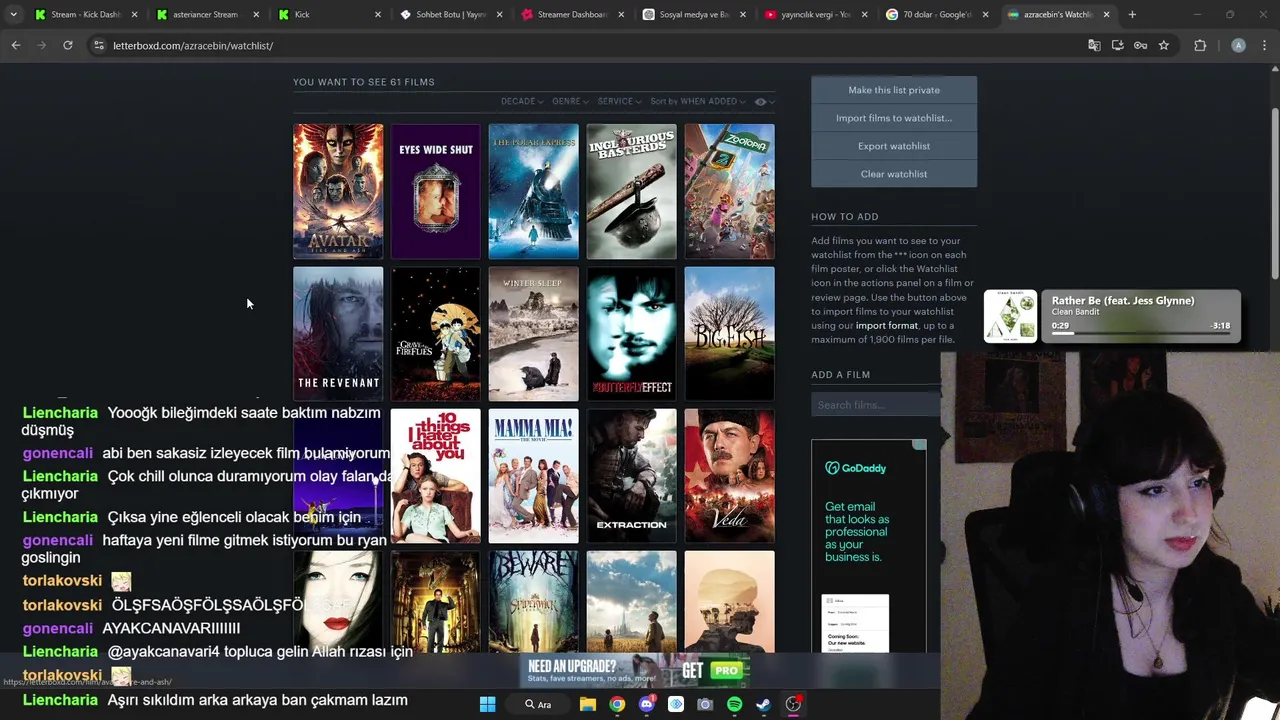The width and height of the screenshot is (1280, 720).
Task: Open The Polar Express poster
Action: (533, 191)
